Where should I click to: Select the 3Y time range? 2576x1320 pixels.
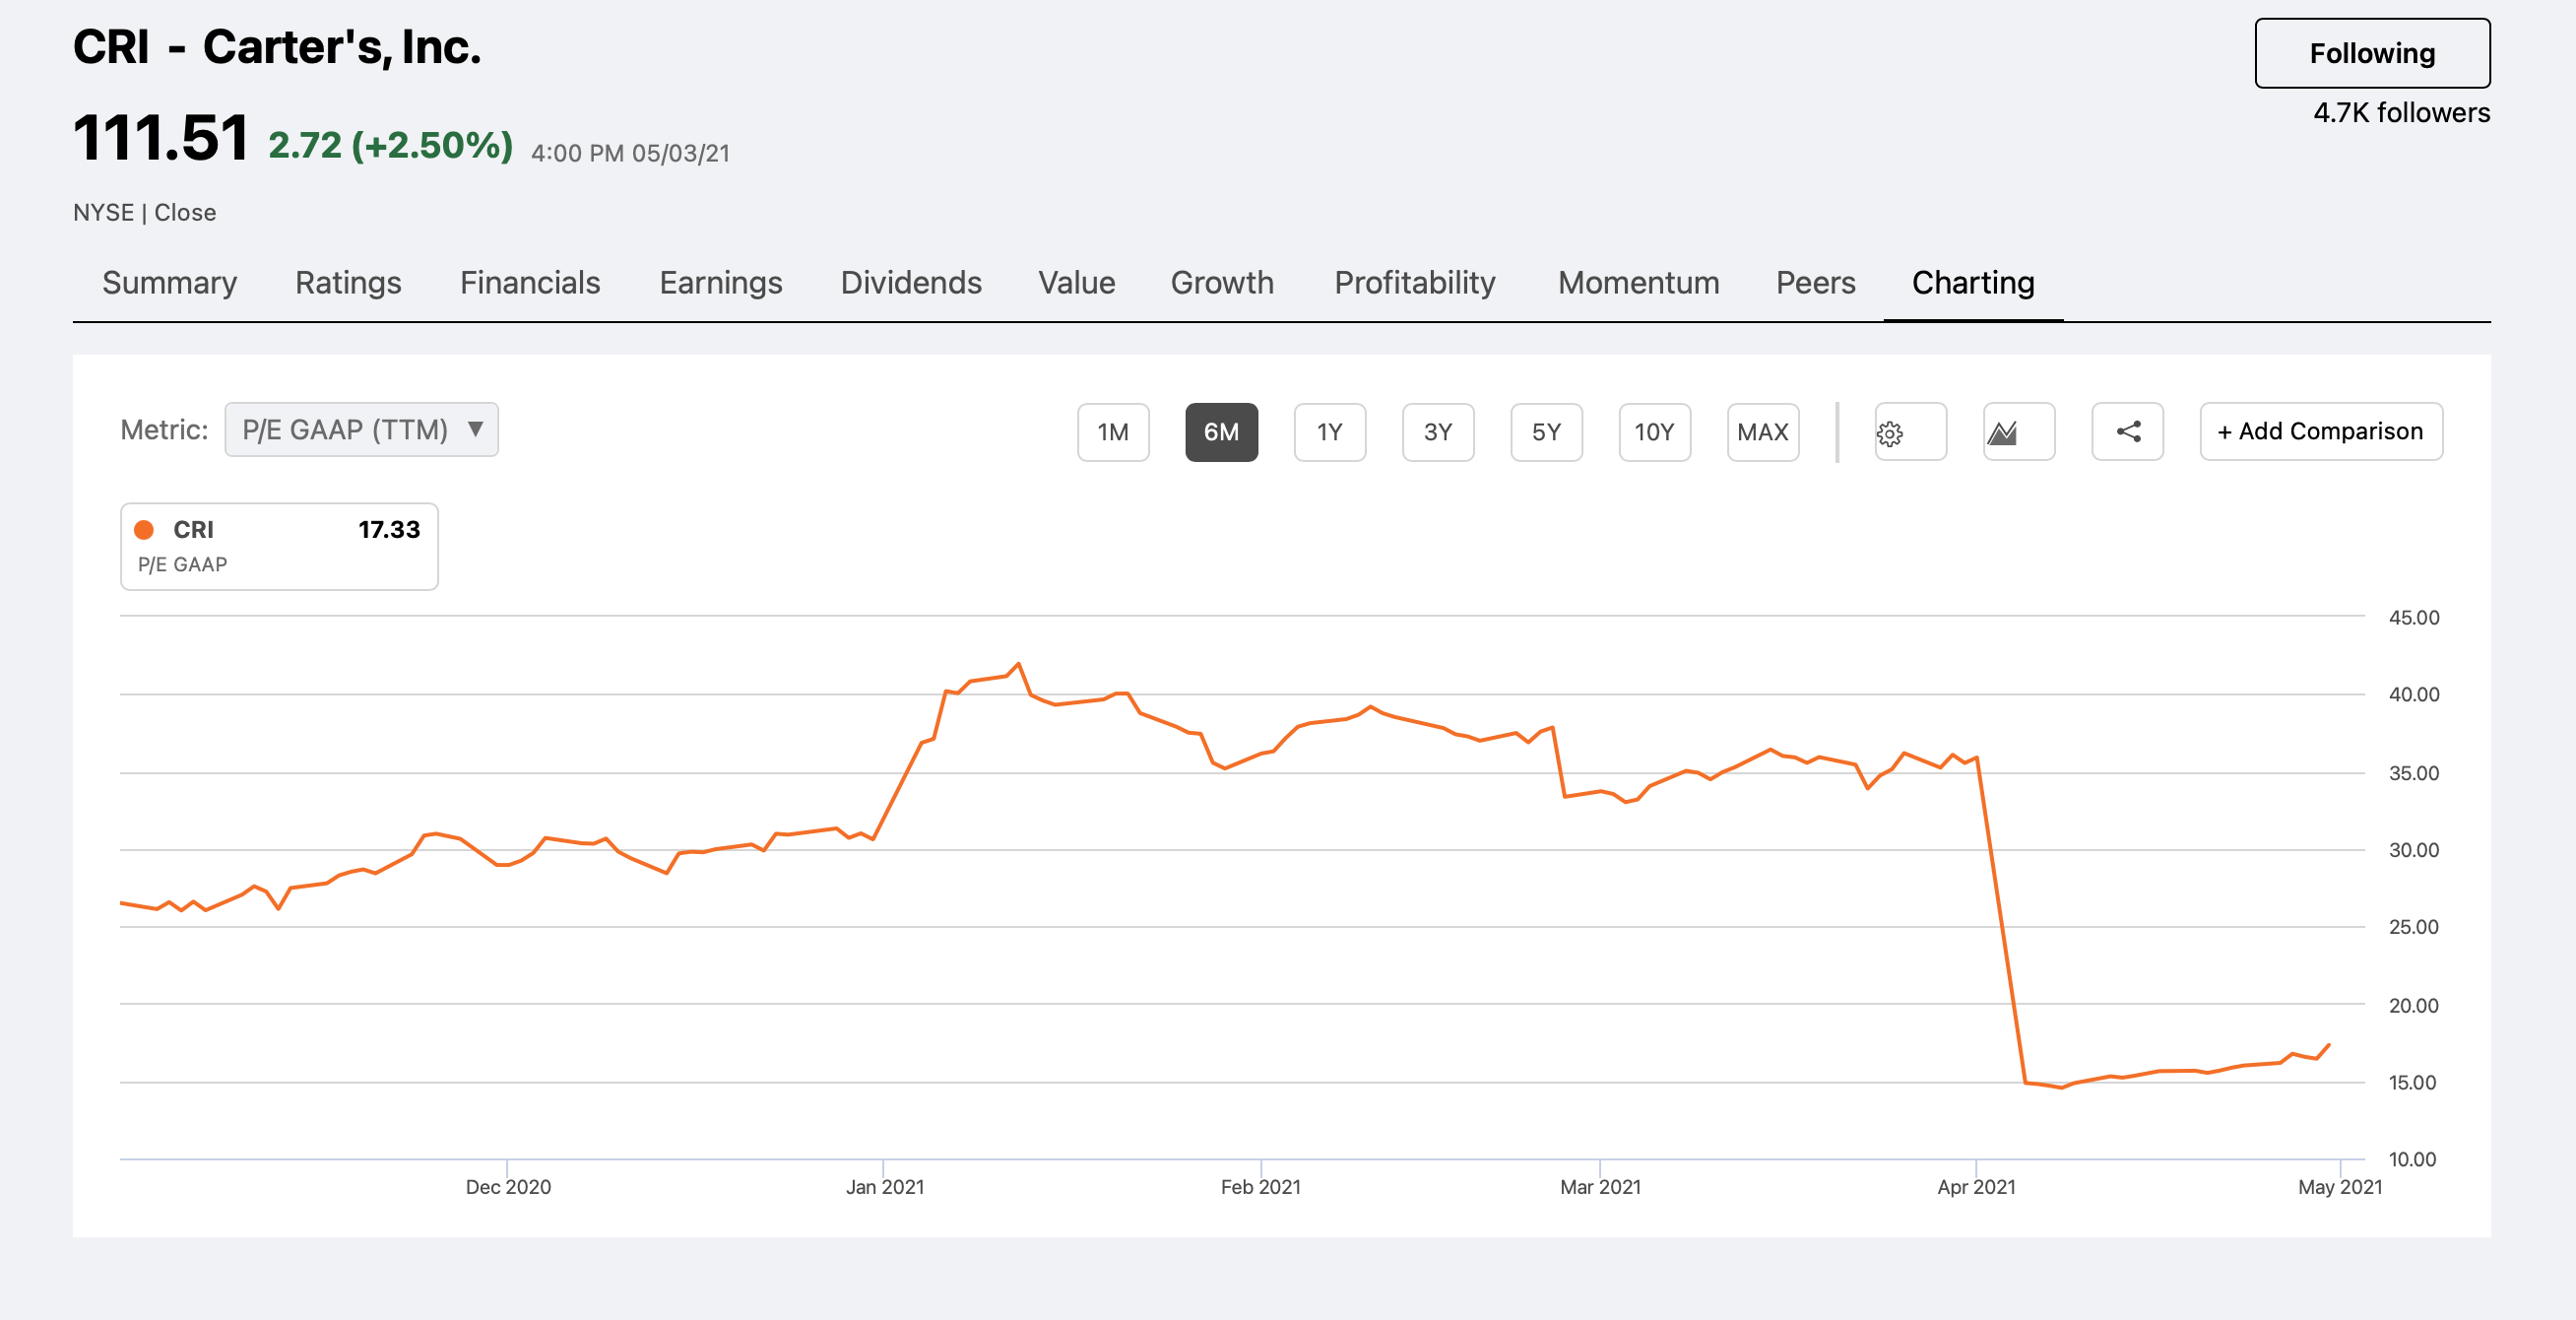pyautogui.click(x=1438, y=432)
